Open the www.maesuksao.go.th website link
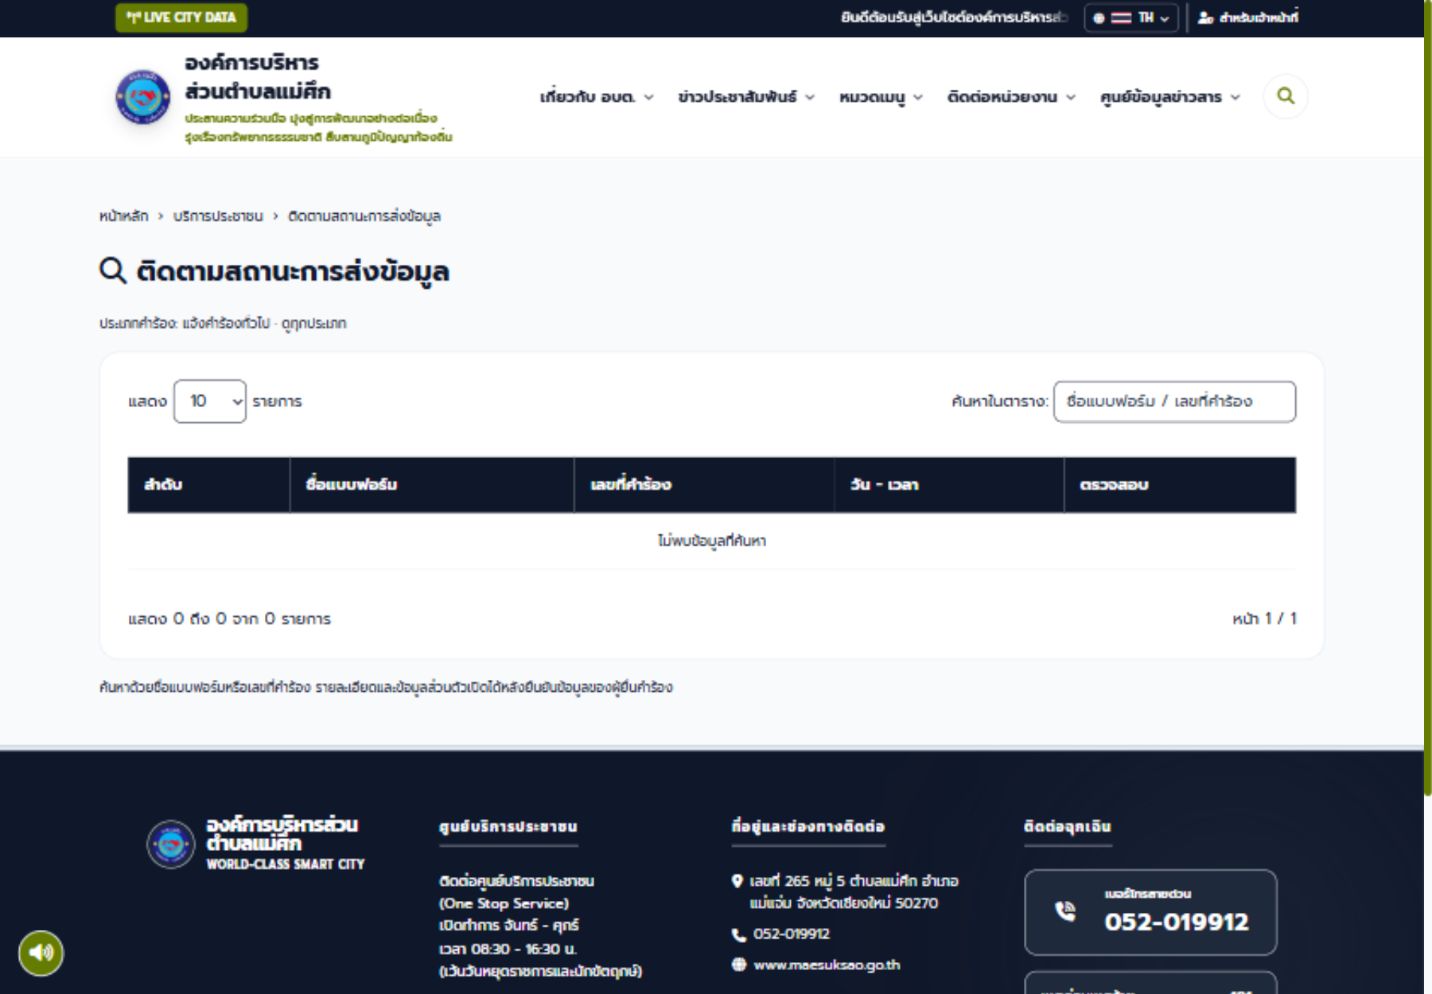This screenshot has width=1432, height=994. click(x=827, y=965)
